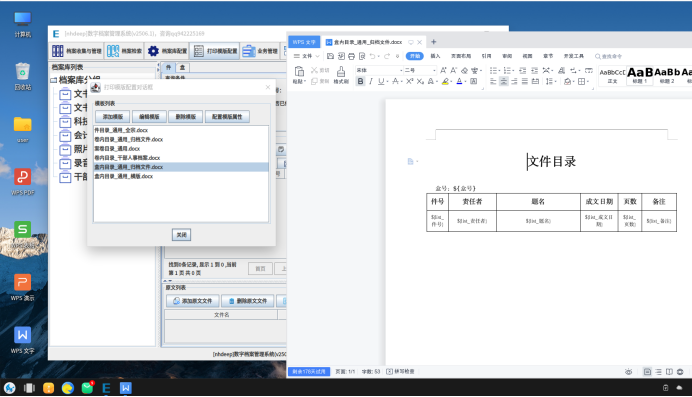
Task: Click the character border icon
Action: (474, 81)
